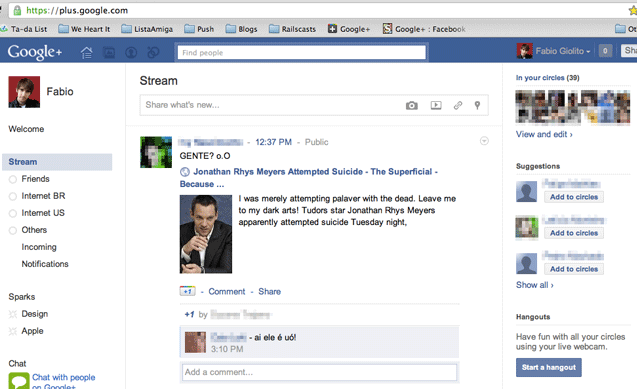Open We Heart It bookmark folder

click(84, 29)
